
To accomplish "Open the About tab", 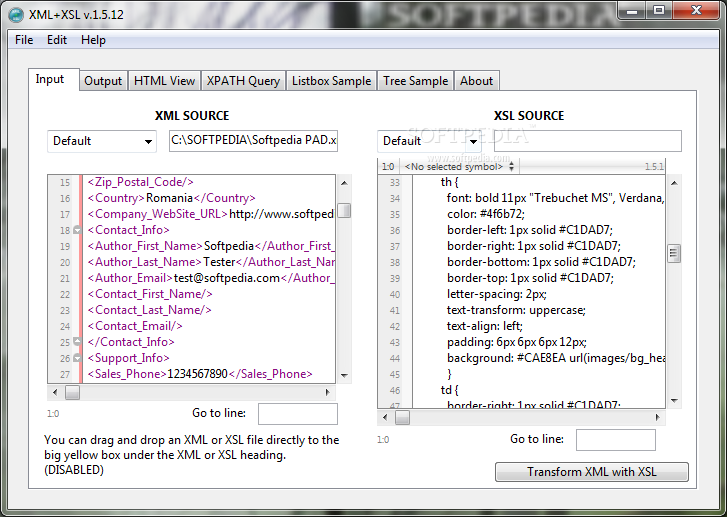I will [x=476, y=81].
